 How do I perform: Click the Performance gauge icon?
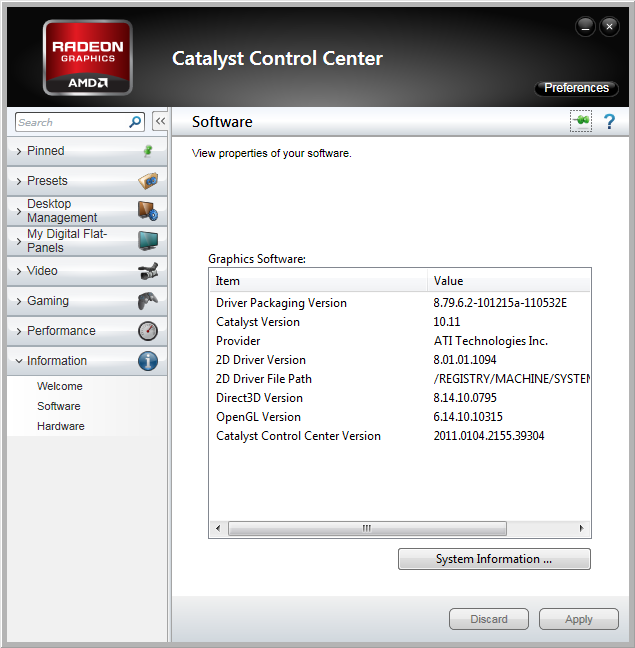[148, 331]
